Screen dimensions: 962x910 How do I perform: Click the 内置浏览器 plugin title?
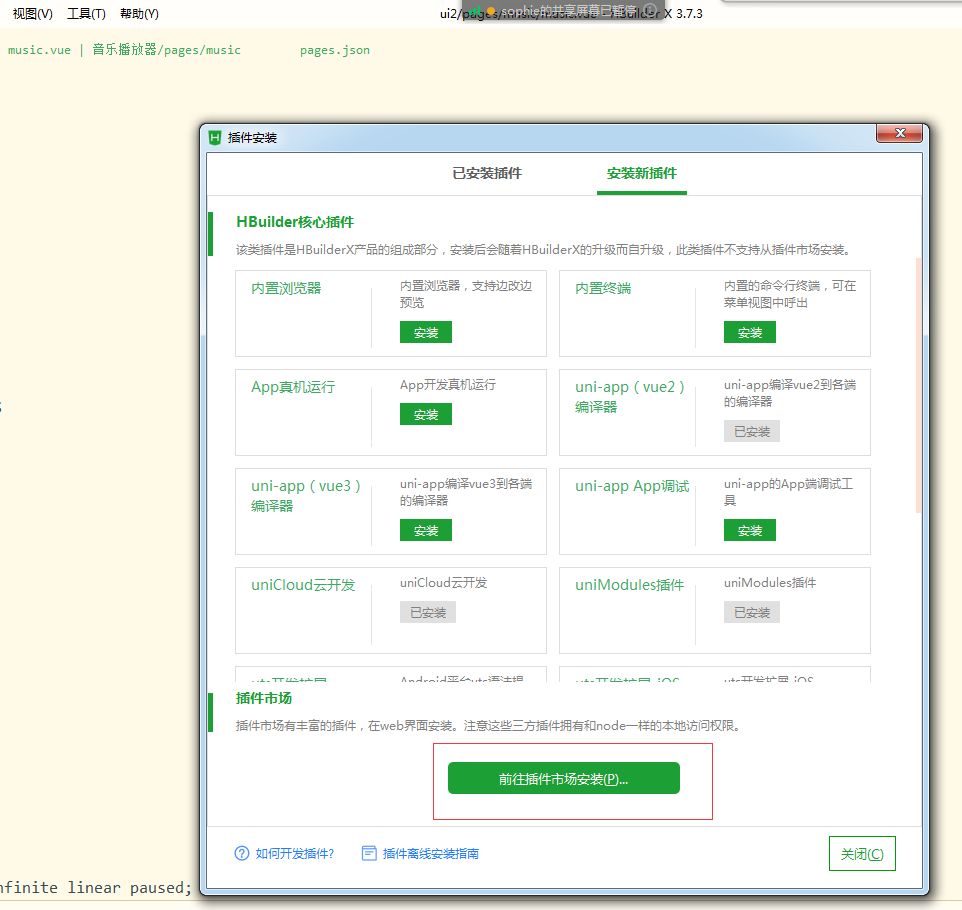tap(286, 288)
